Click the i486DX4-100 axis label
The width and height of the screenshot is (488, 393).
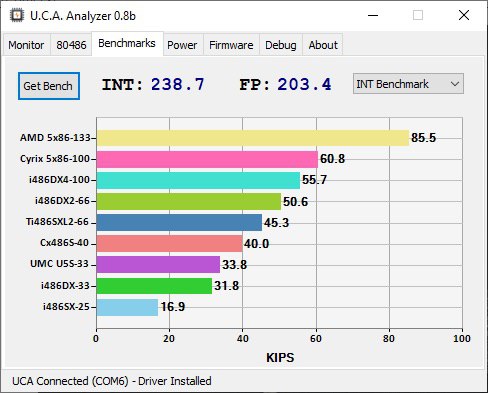coord(60,180)
